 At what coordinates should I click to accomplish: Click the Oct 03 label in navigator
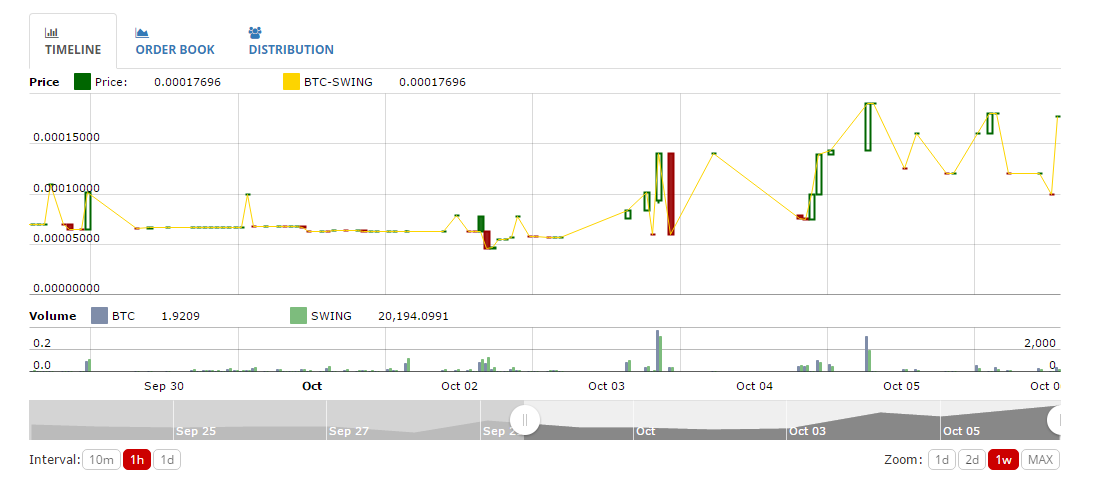[x=808, y=431]
